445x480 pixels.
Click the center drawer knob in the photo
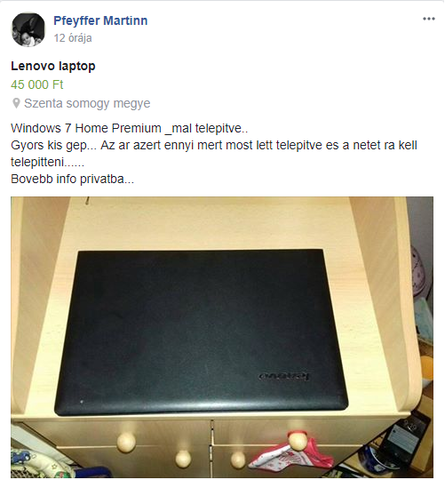pos(183,459)
